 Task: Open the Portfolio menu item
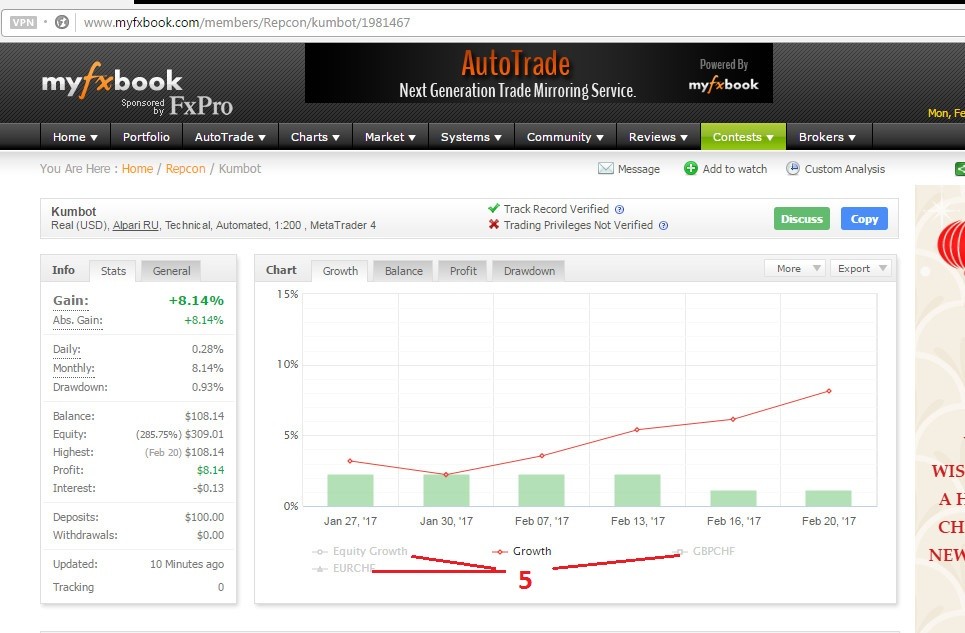click(x=146, y=137)
